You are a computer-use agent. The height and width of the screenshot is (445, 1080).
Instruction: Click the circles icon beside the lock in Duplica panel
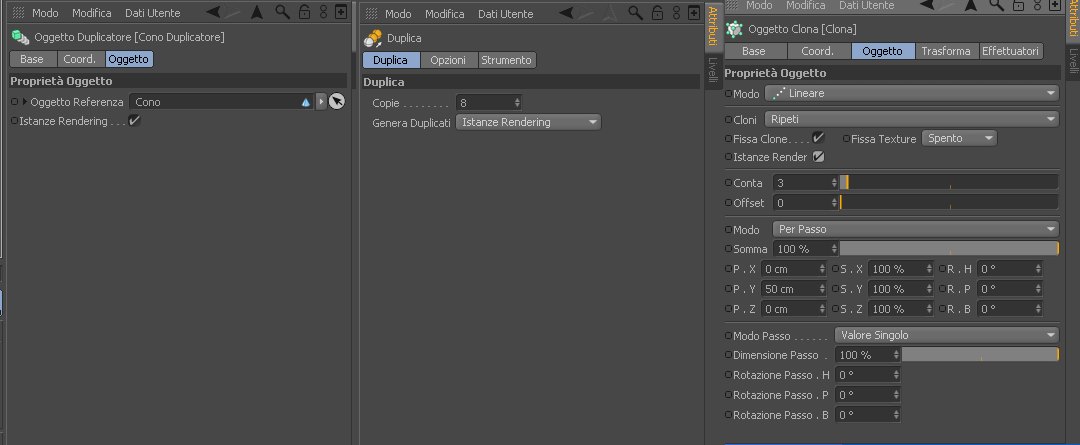point(676,12)
